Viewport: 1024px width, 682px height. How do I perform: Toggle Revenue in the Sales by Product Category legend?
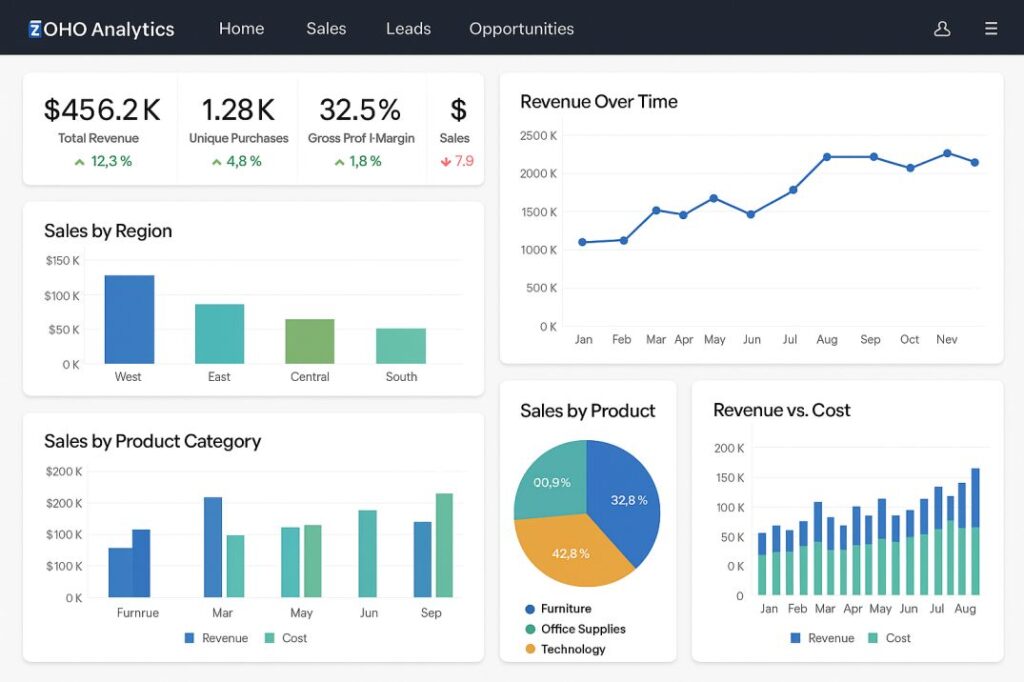point(216,638)
